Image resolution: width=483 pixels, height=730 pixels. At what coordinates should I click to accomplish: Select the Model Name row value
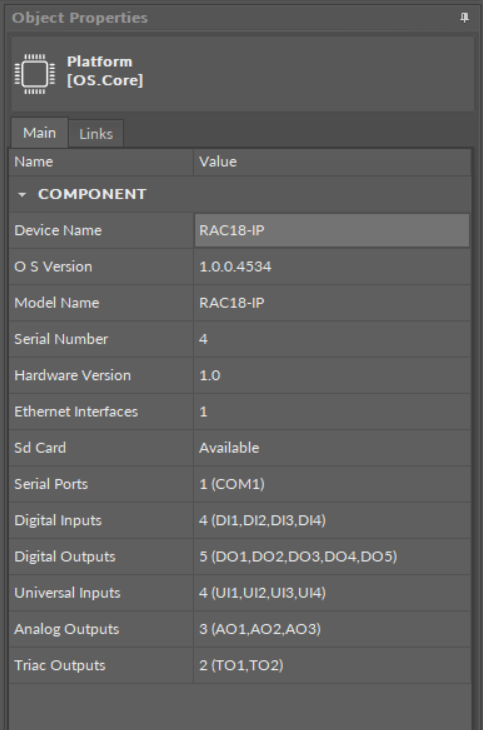point(332,303)
